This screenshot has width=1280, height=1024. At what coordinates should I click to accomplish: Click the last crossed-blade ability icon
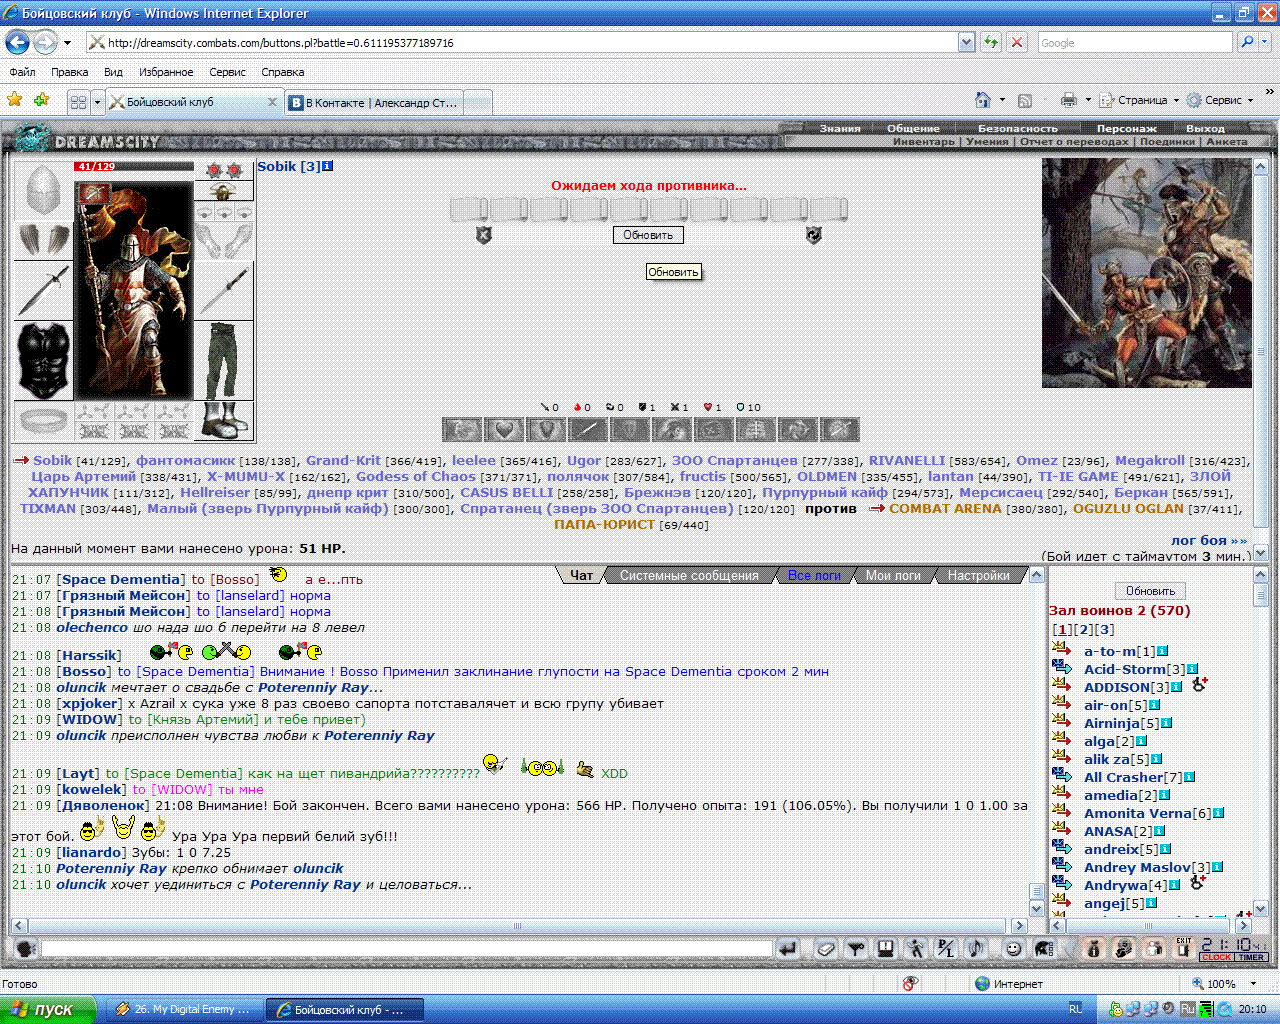coord(840,430)
